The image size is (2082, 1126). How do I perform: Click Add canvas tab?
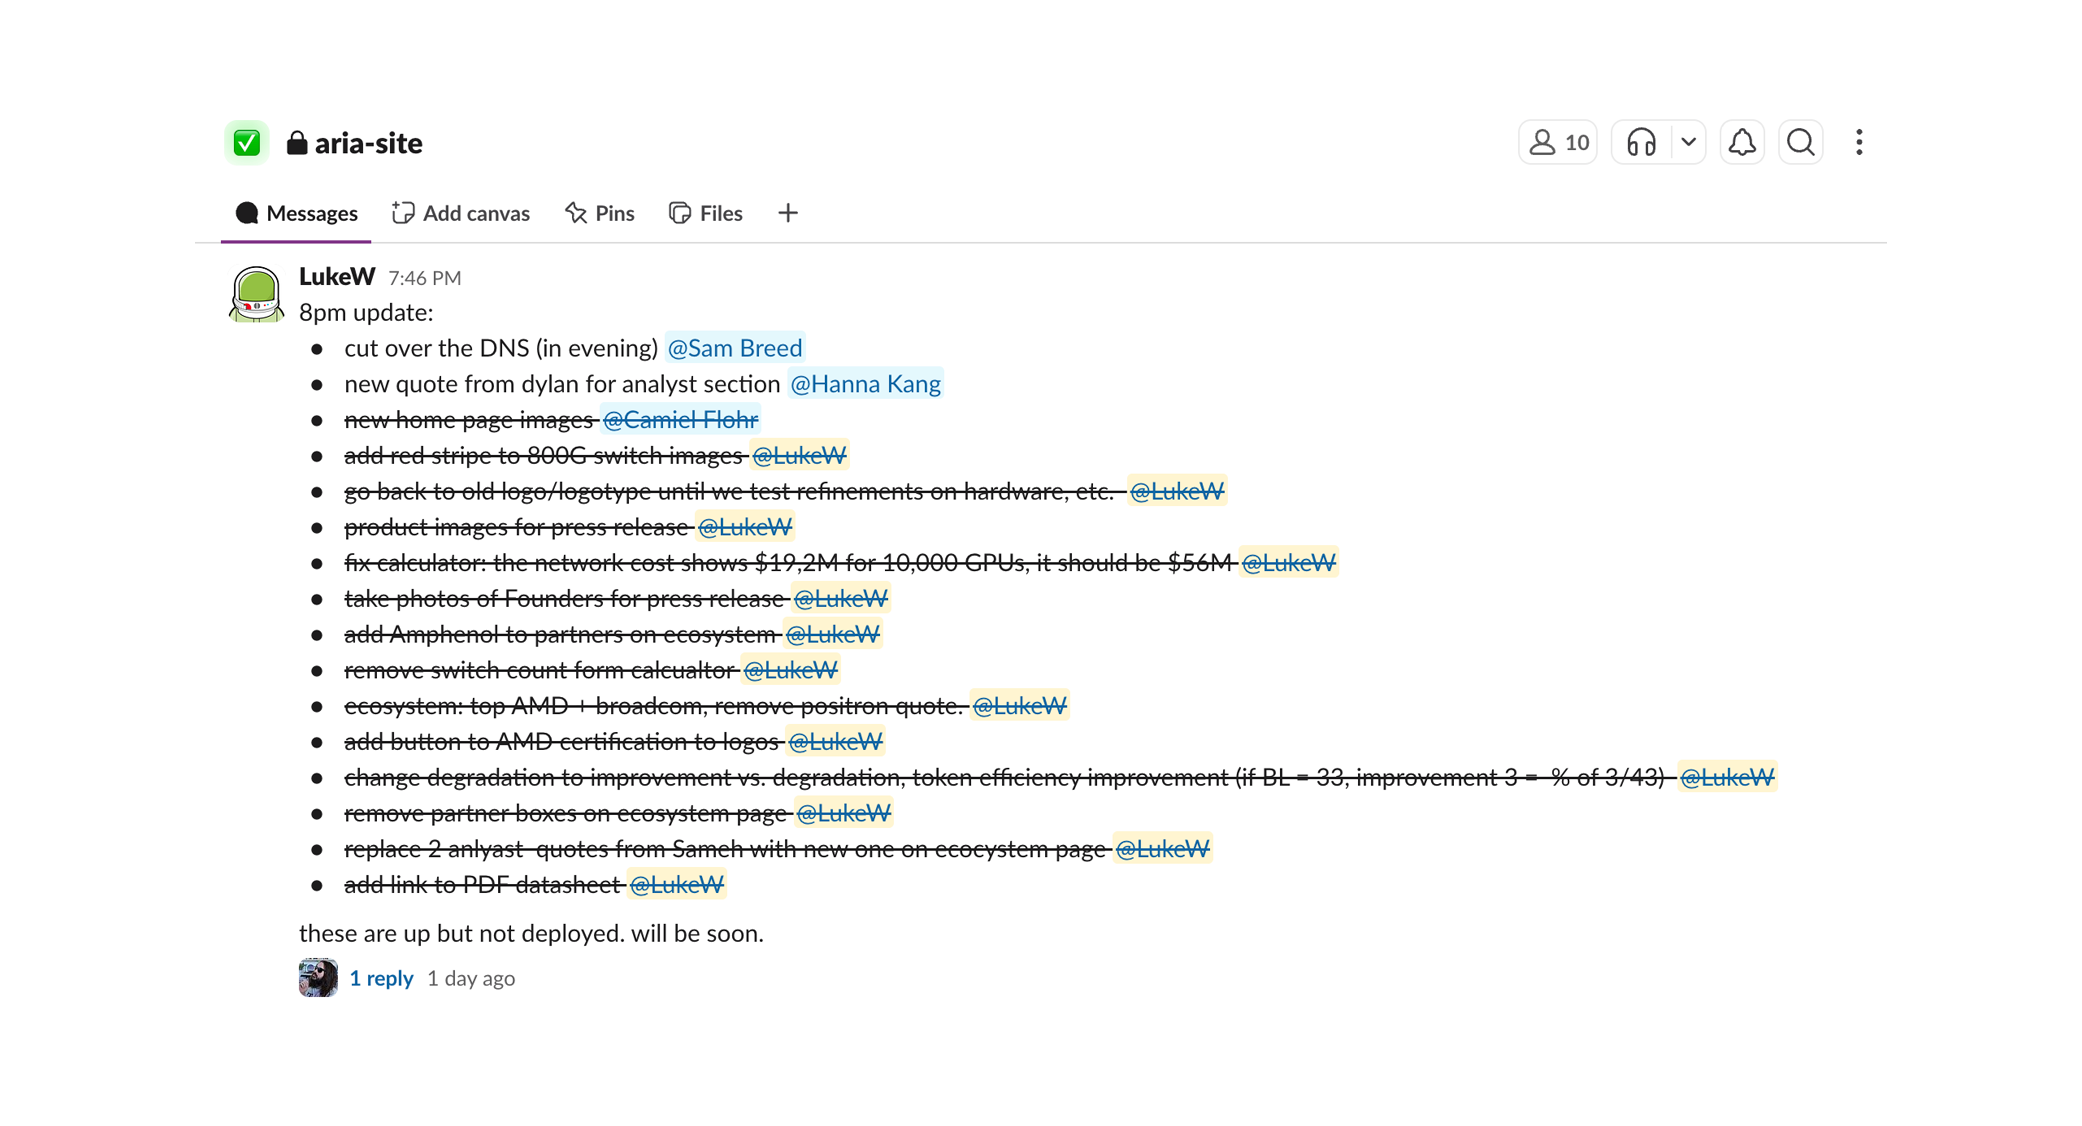coord(461,213)
